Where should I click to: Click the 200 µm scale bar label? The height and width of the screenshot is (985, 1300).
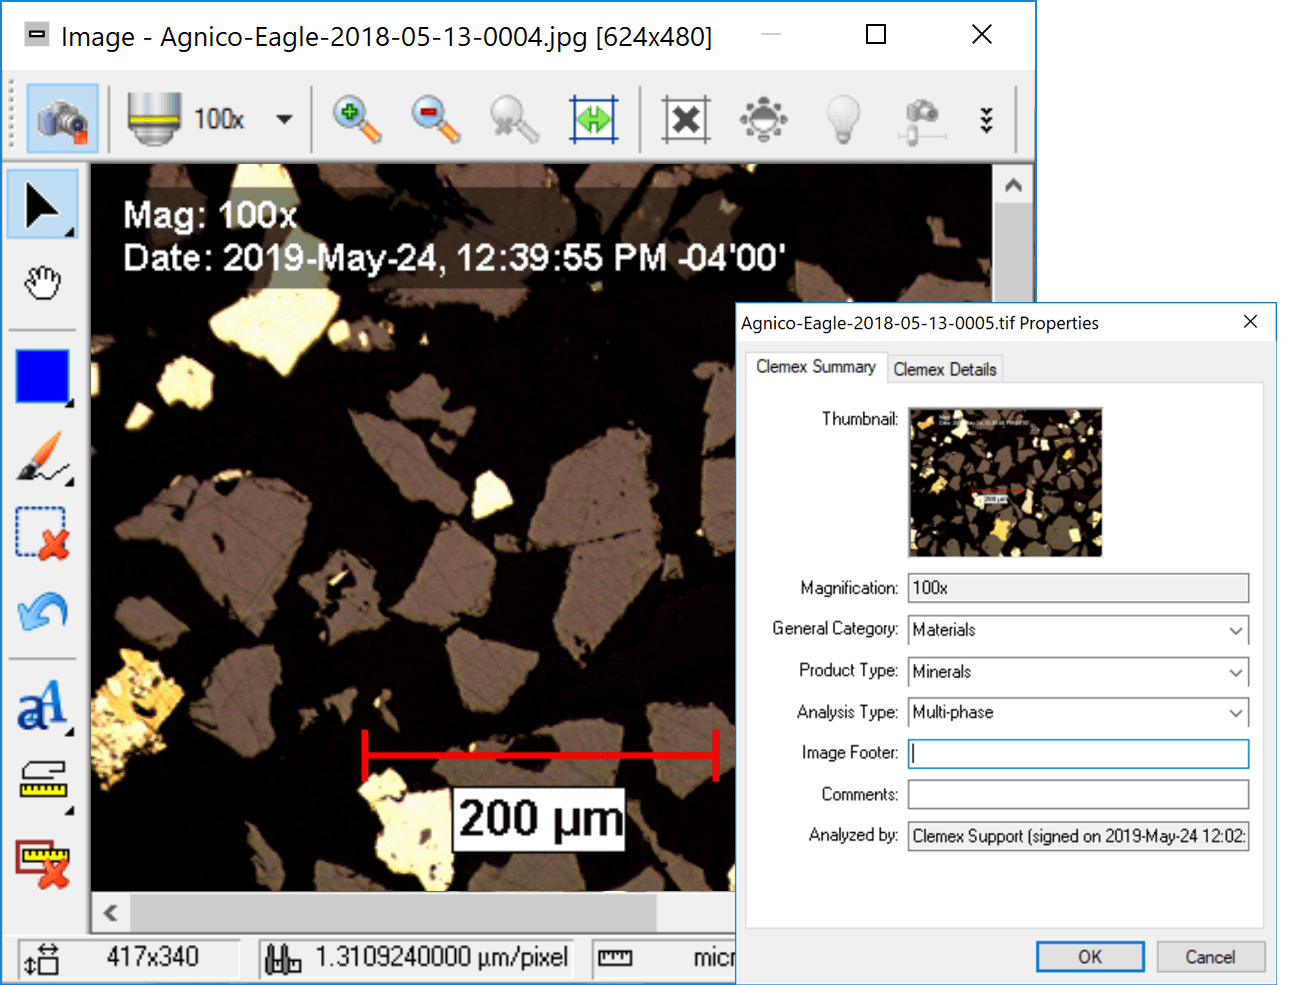[540, 820]
